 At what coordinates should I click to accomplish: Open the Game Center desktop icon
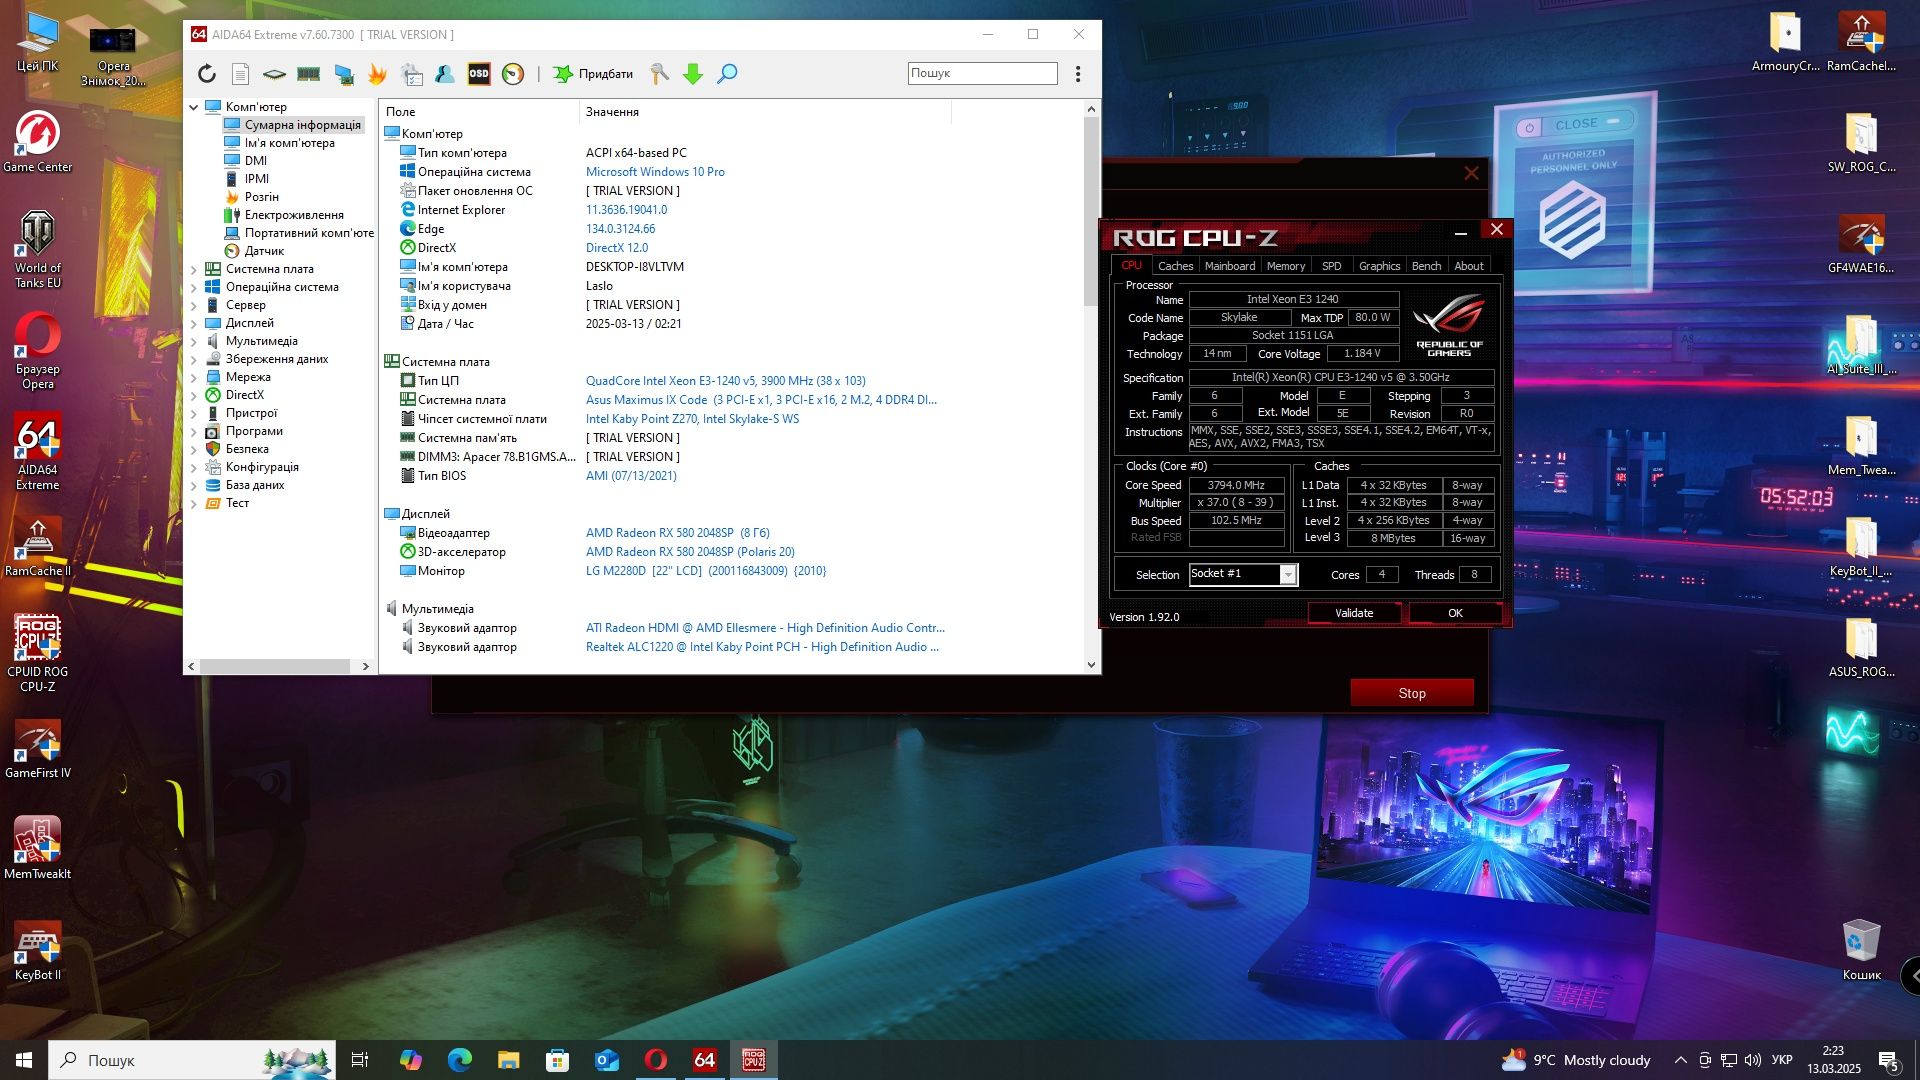click(38, 141)
